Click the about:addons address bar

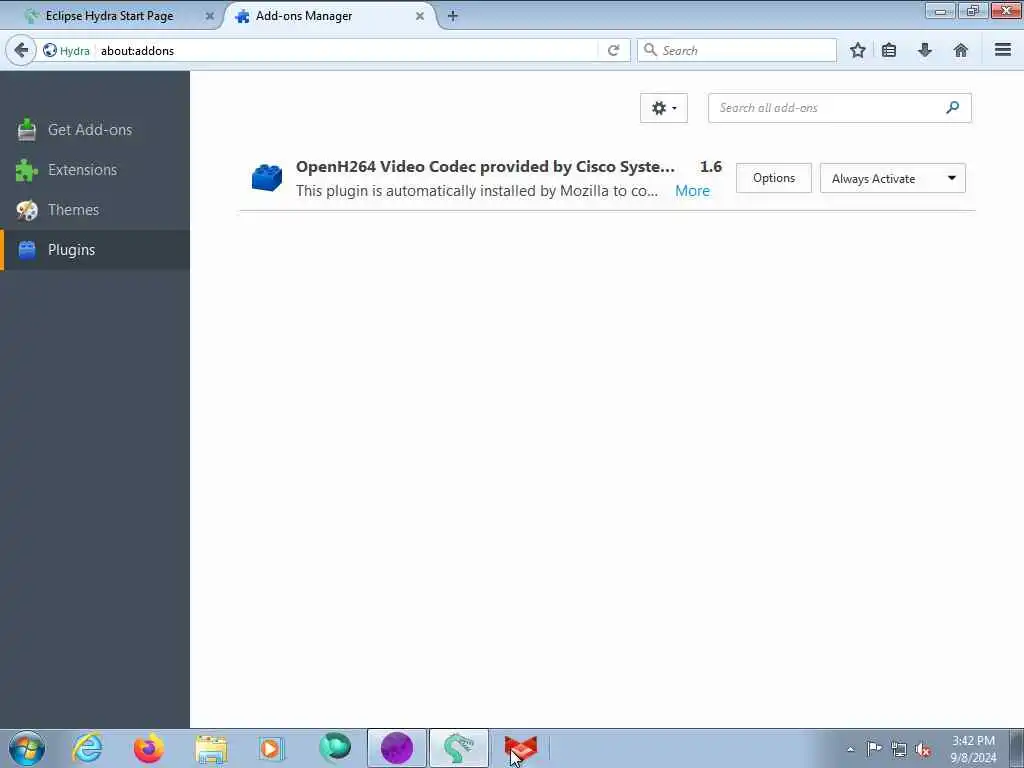(x=346, y=50)
